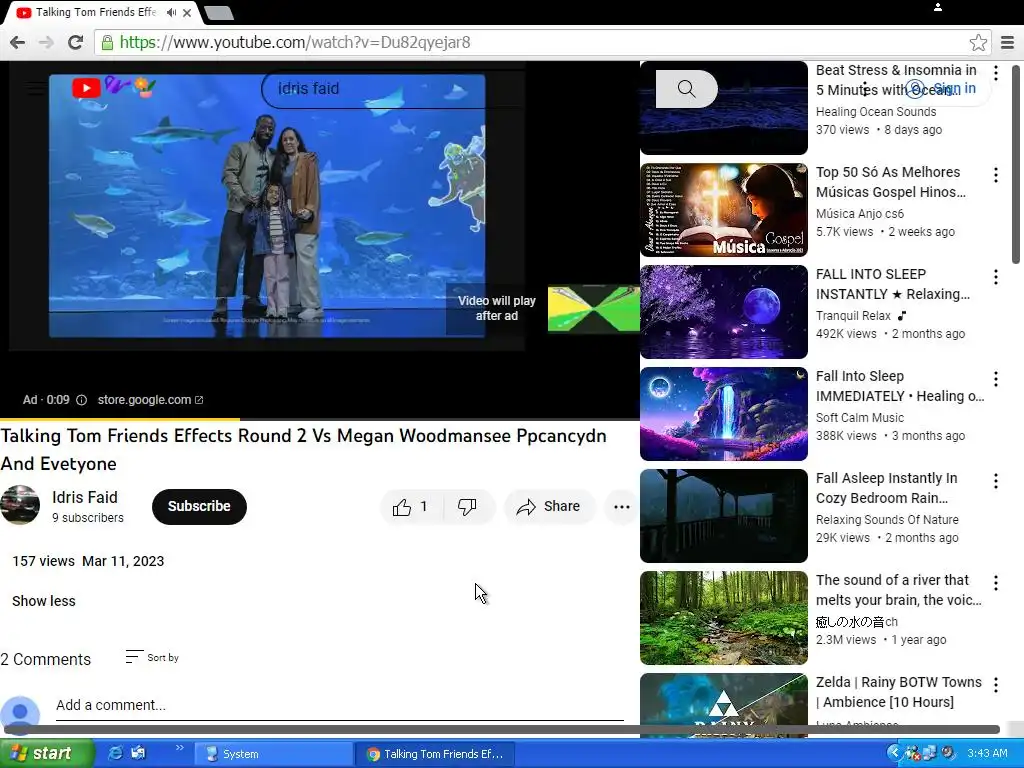Image resolution: width=1024 pixels, height=768 pixels.
Task: Open the Sort by comments dropdown
Action: tap(152, 658)
